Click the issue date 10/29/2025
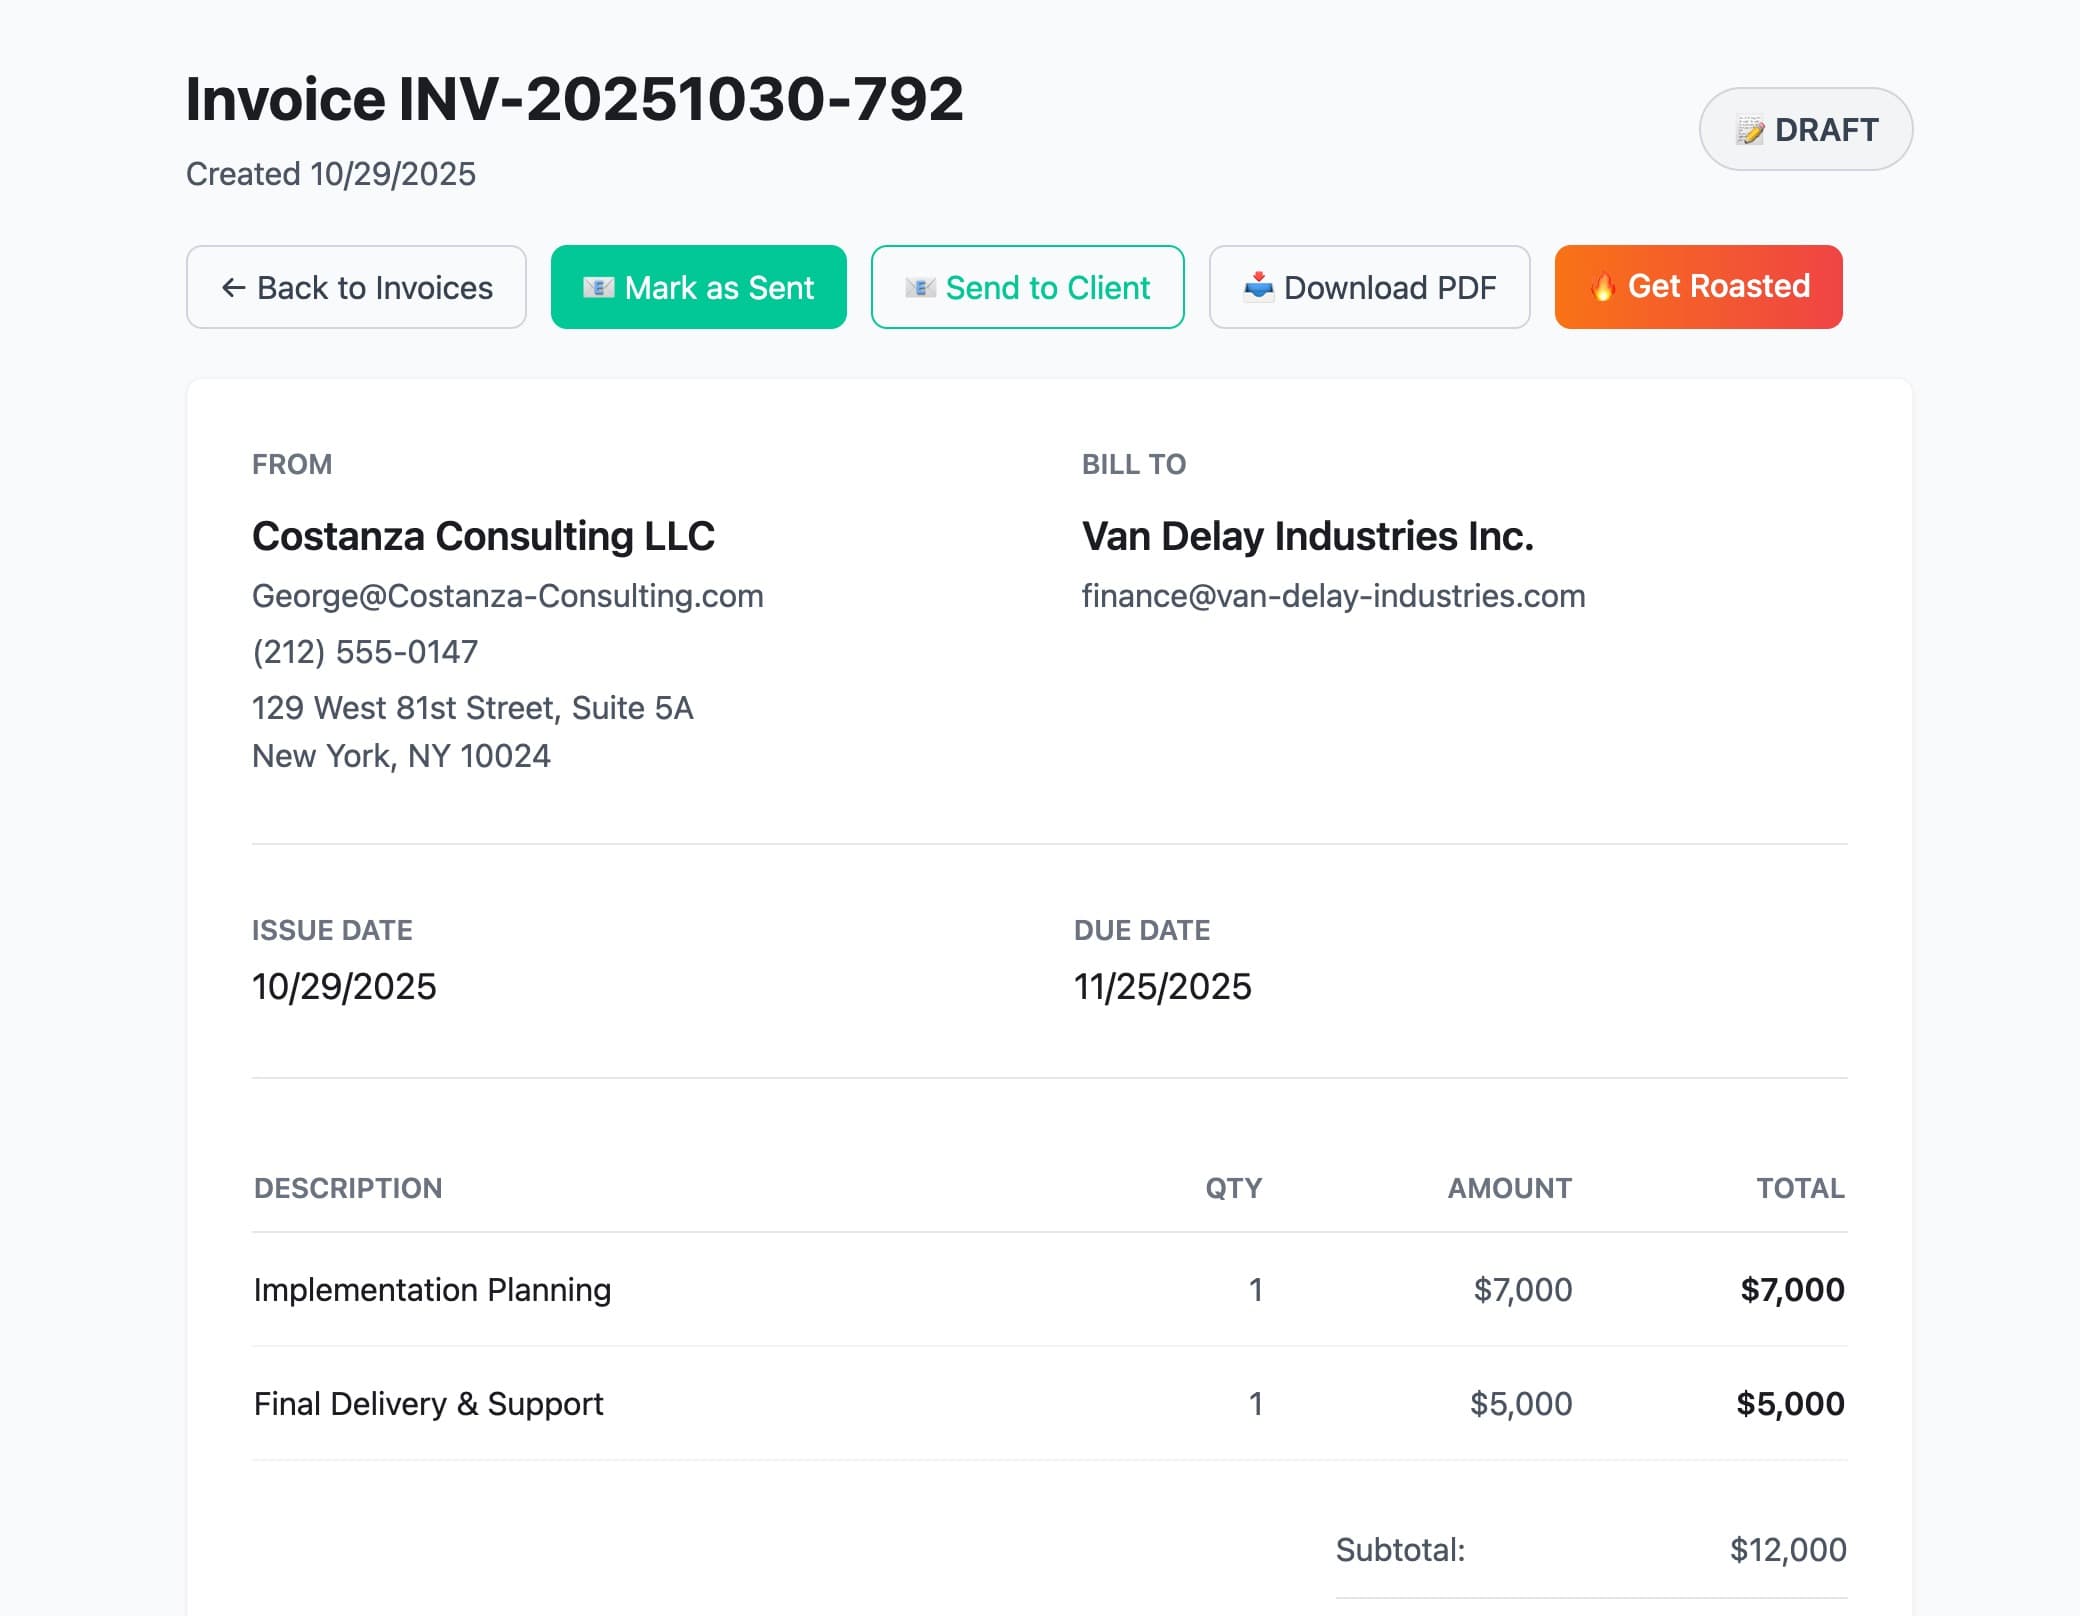 point(344,987)
